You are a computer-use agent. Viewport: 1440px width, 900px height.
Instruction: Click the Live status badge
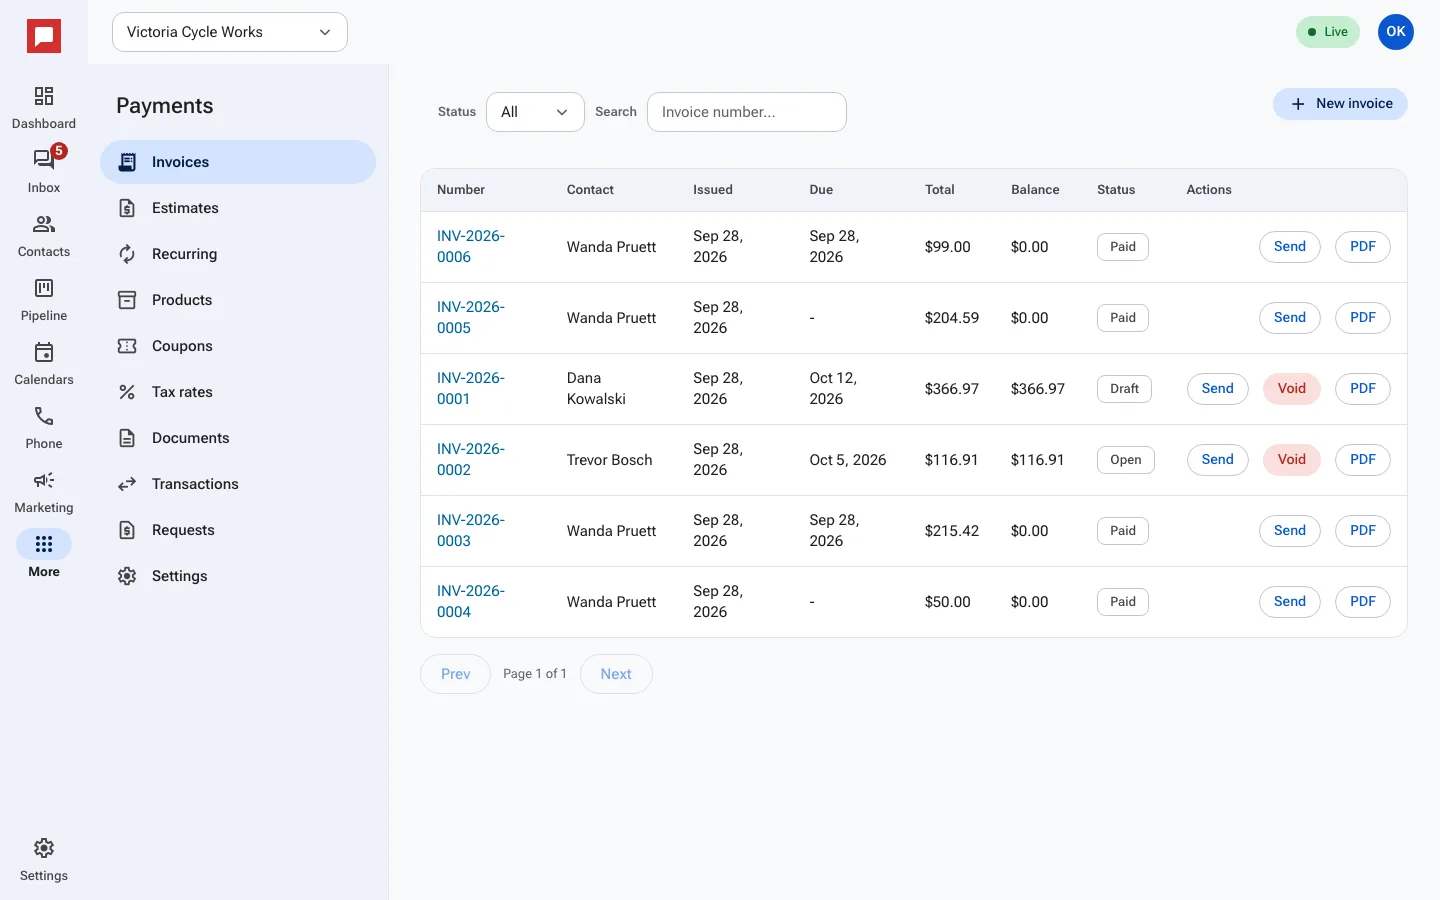[x=1328, y=32]
